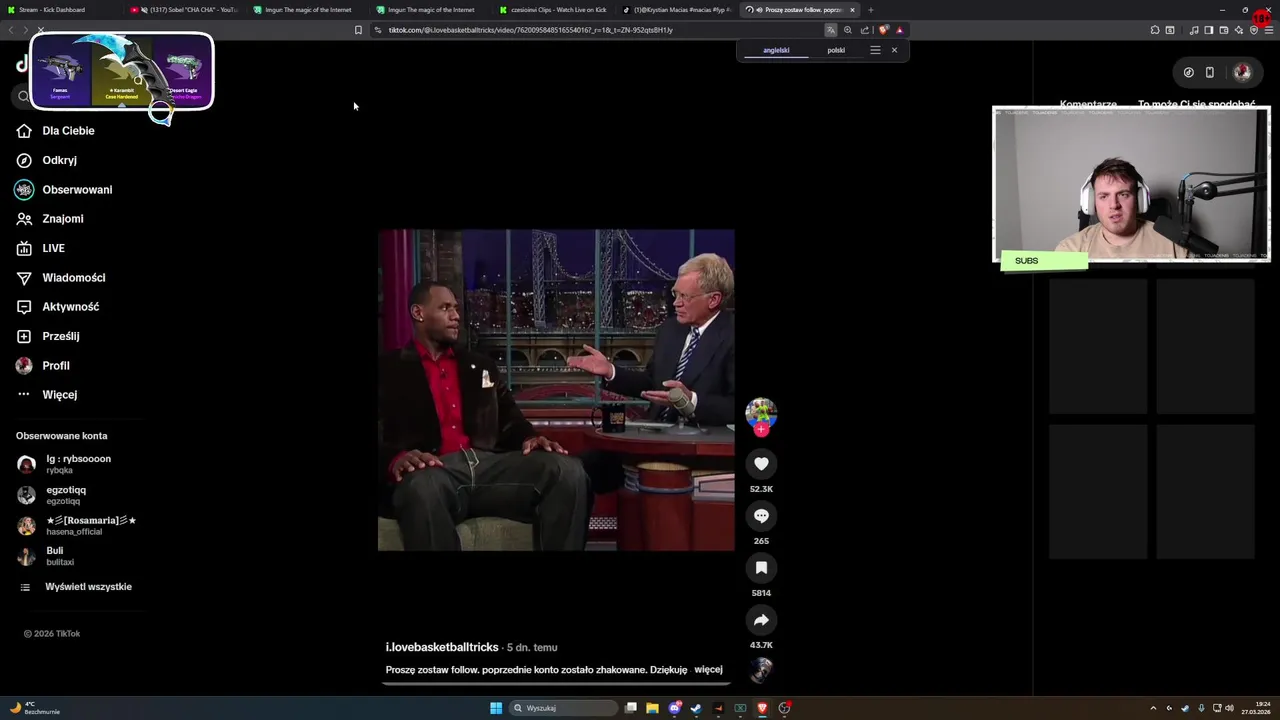Open the spinning sound disc thumbnail
The image size is (1280, 720).
point(761,669)
